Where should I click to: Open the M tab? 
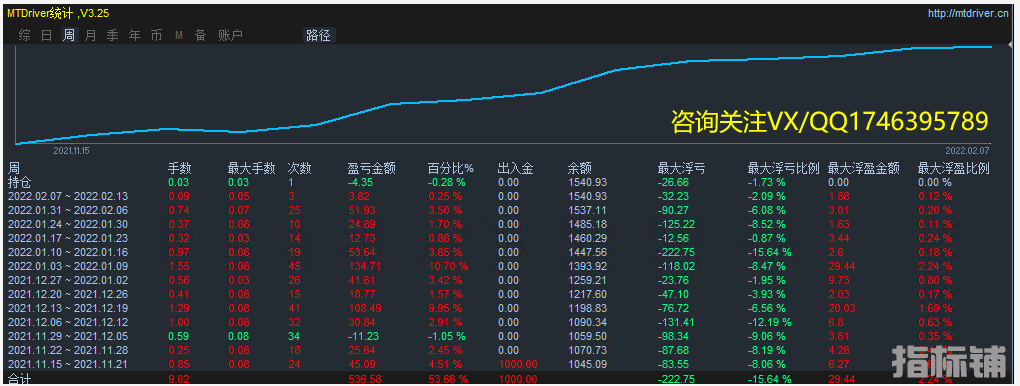click(x=178, y=36)
